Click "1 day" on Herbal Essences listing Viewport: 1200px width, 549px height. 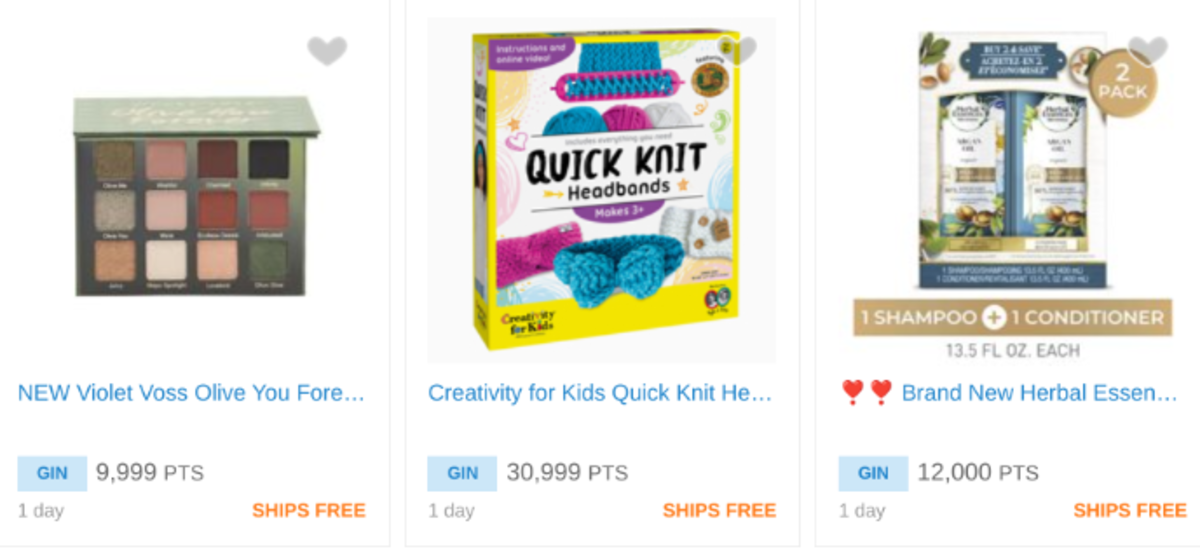tap(861, 511)
